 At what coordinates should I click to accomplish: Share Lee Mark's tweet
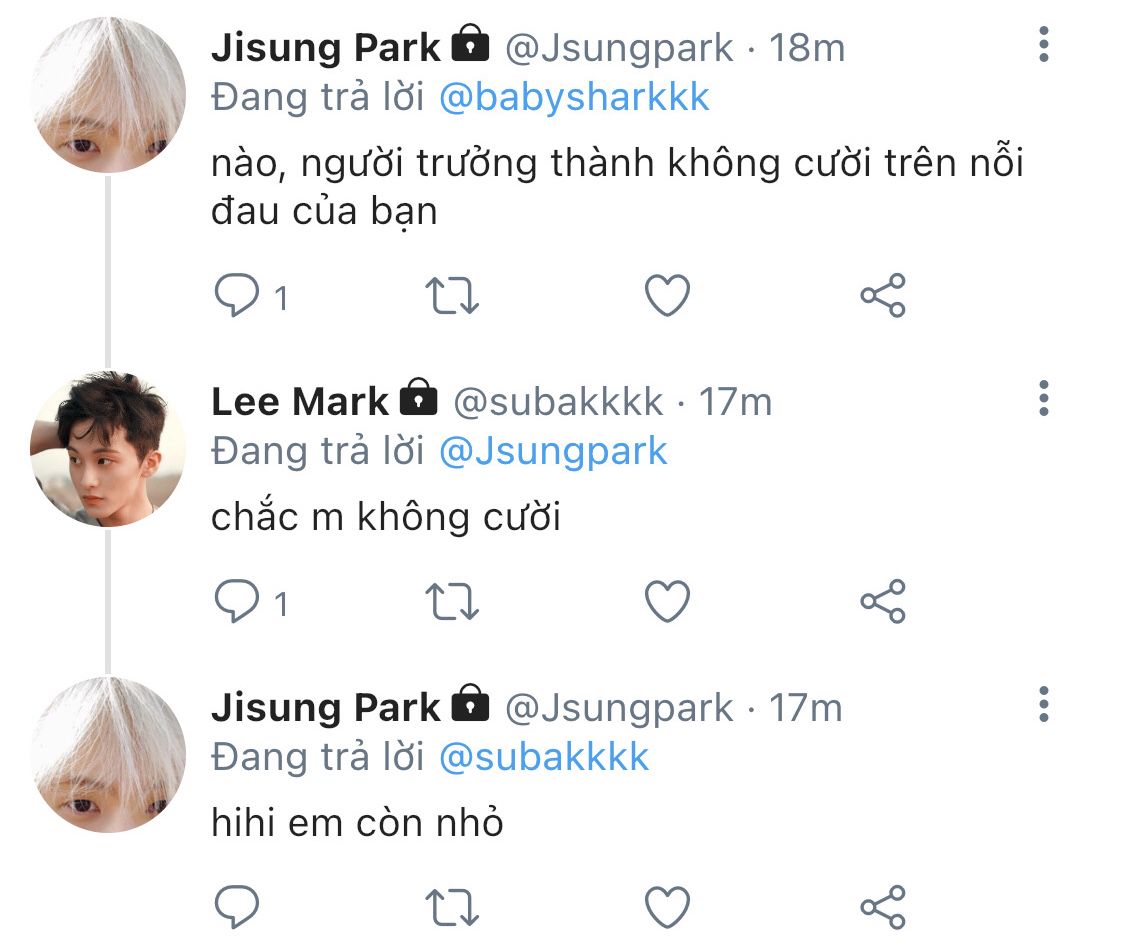[x=882, y=602]
